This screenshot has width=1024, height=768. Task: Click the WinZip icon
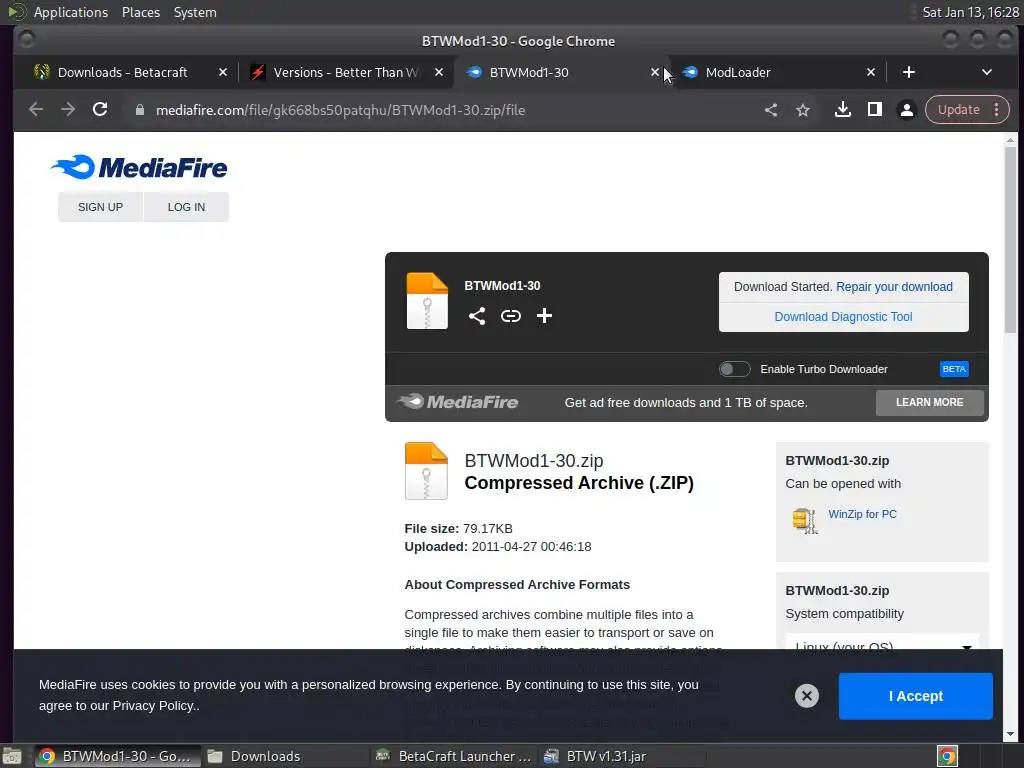805,520
